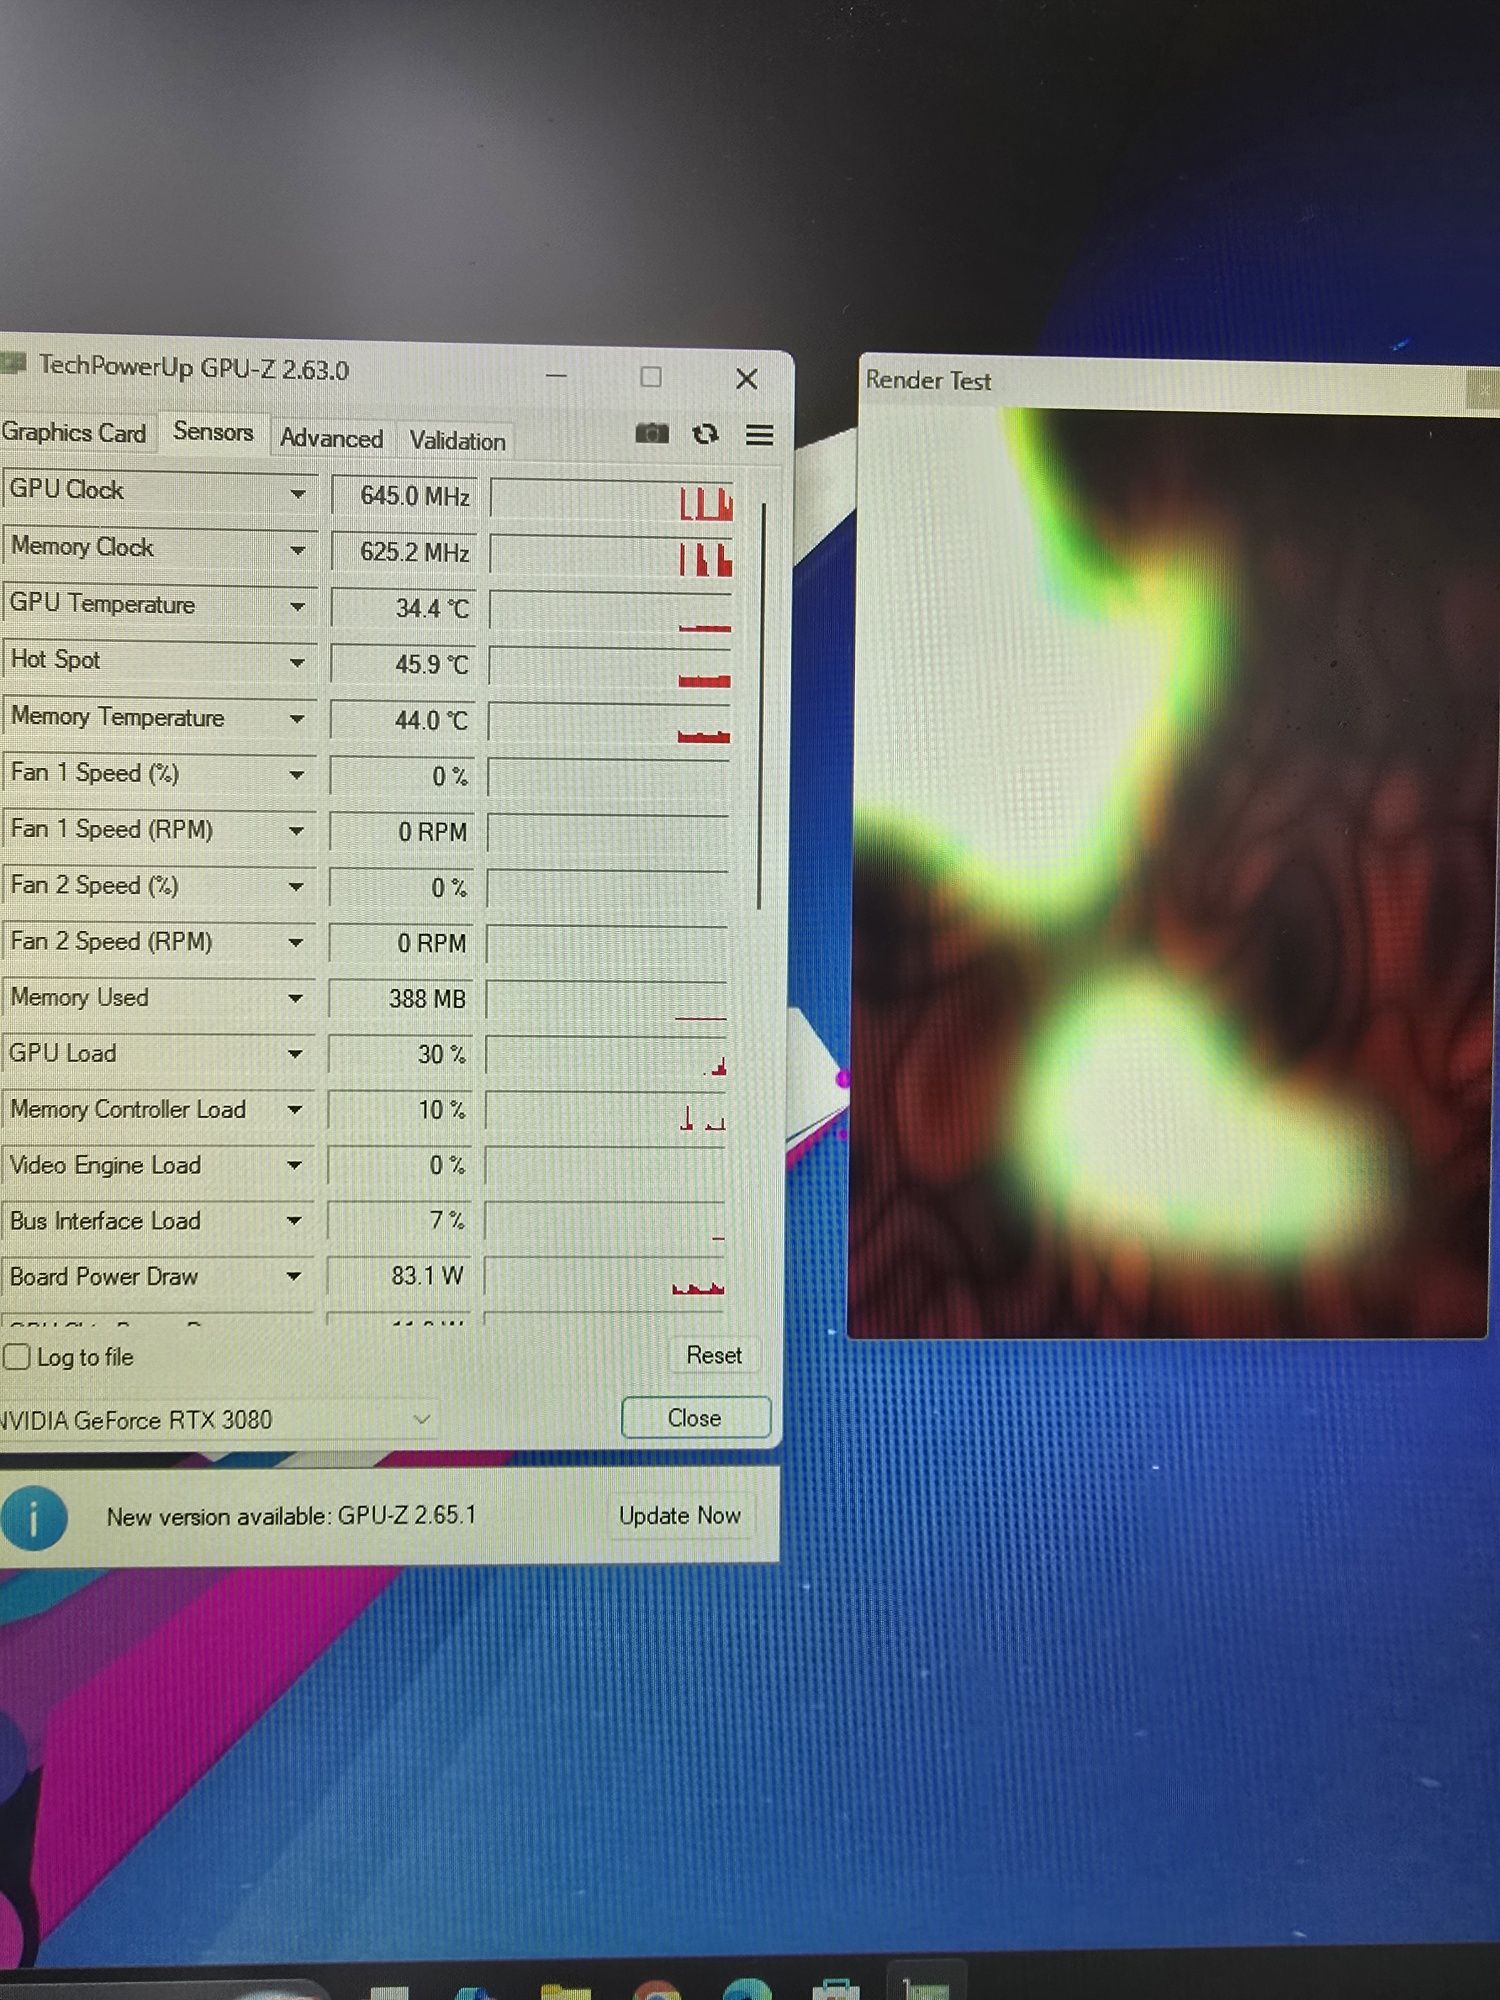Switch to the Graphics Card tab

74,432
